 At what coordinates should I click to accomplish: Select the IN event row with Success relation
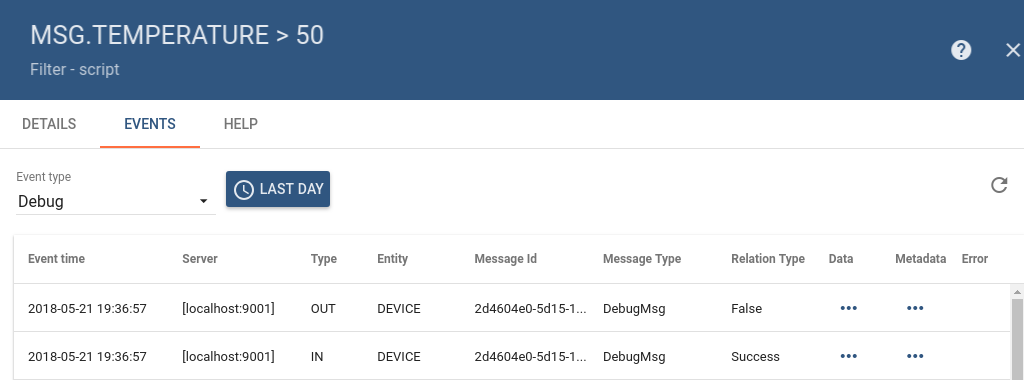coord(512,356)
